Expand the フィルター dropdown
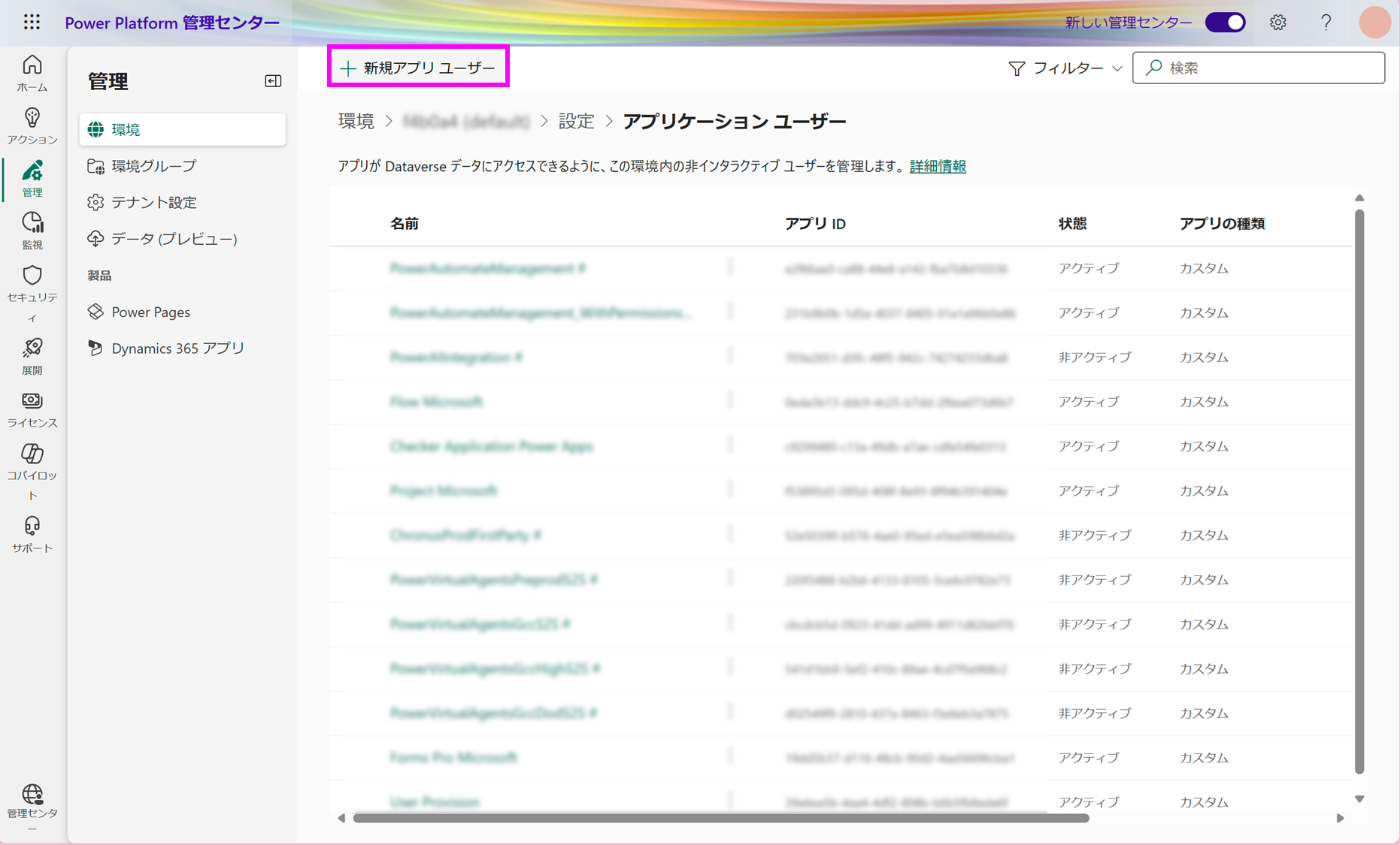This screenshot has width=1400, height=845. [x=1117, y=68]
